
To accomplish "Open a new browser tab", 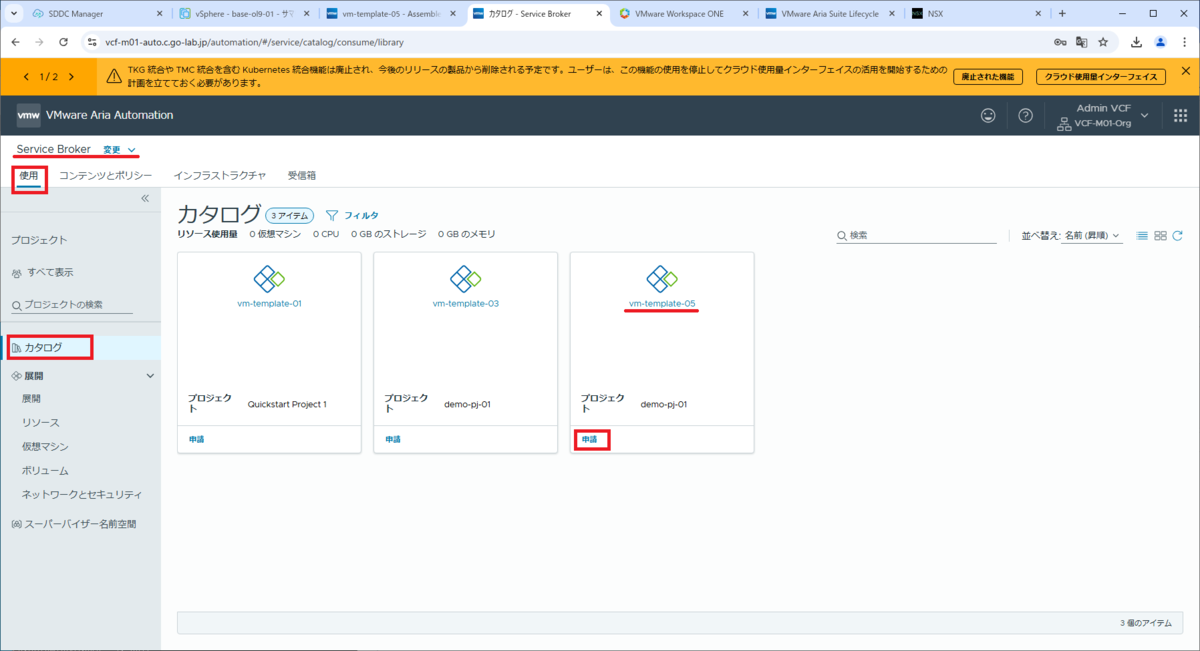I will (x=1062, y=14).
